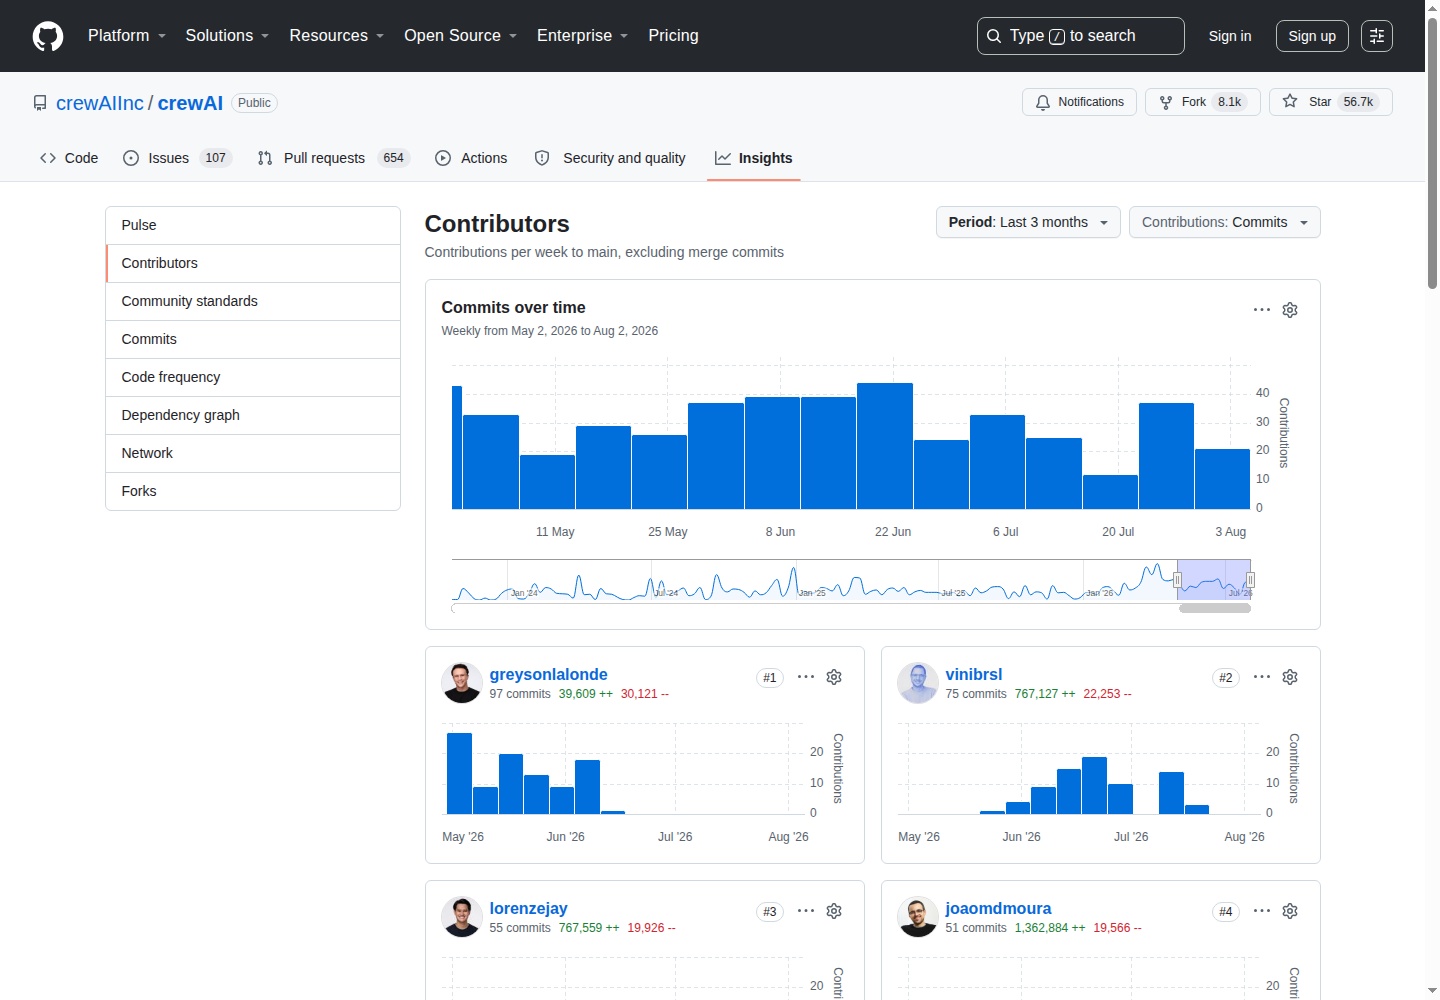Click lorenzejay's 55 commits link
This screenshot has width=1440, height=1000.
pos(520,928)
